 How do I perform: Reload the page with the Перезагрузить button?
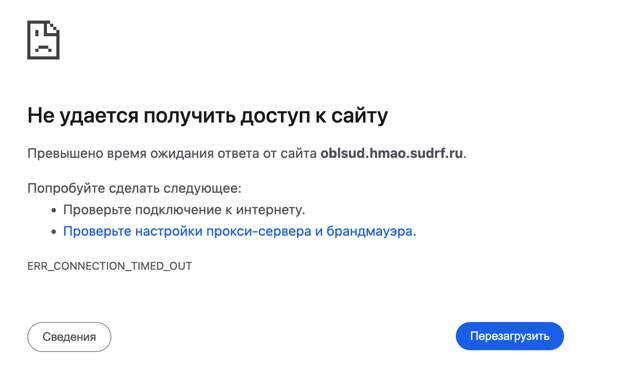click(510, 336)
